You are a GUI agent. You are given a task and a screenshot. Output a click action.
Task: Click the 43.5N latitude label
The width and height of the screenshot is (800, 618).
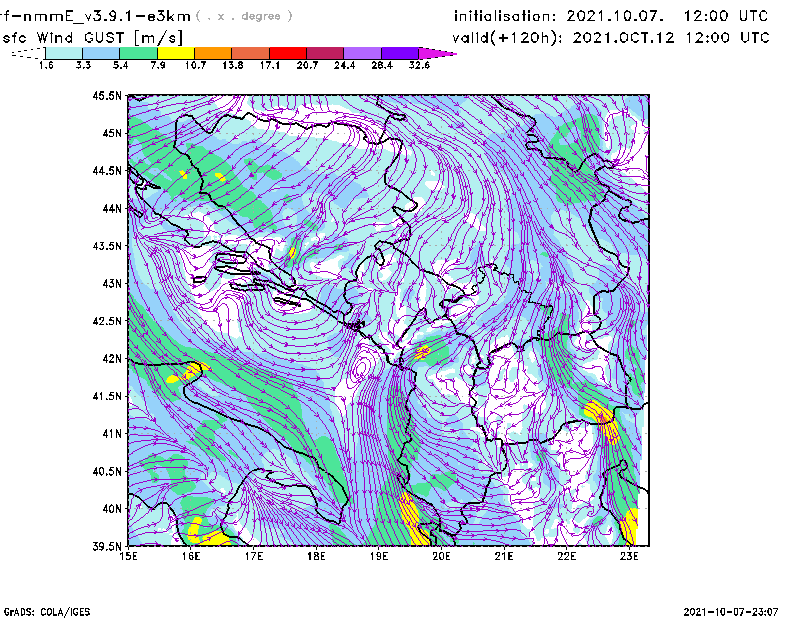(x=107, y=246)
